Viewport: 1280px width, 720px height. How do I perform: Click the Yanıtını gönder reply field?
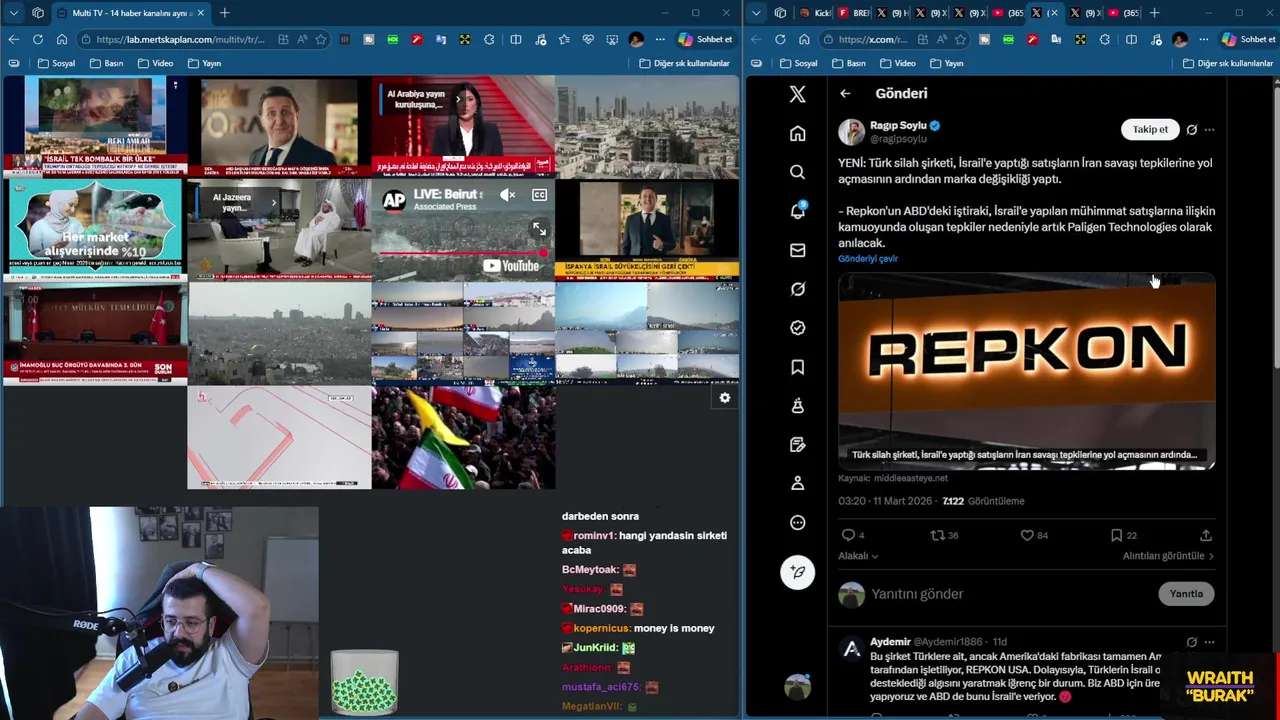[x=1010, y=594]
